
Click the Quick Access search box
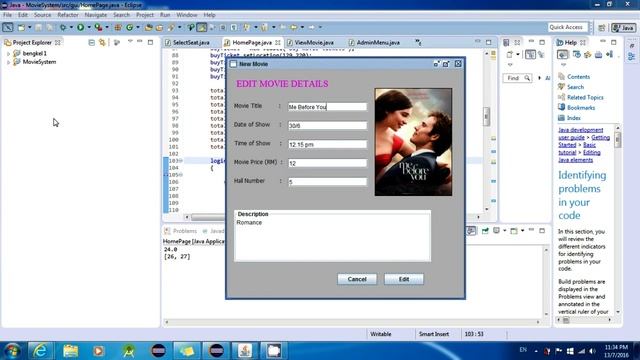568,27
